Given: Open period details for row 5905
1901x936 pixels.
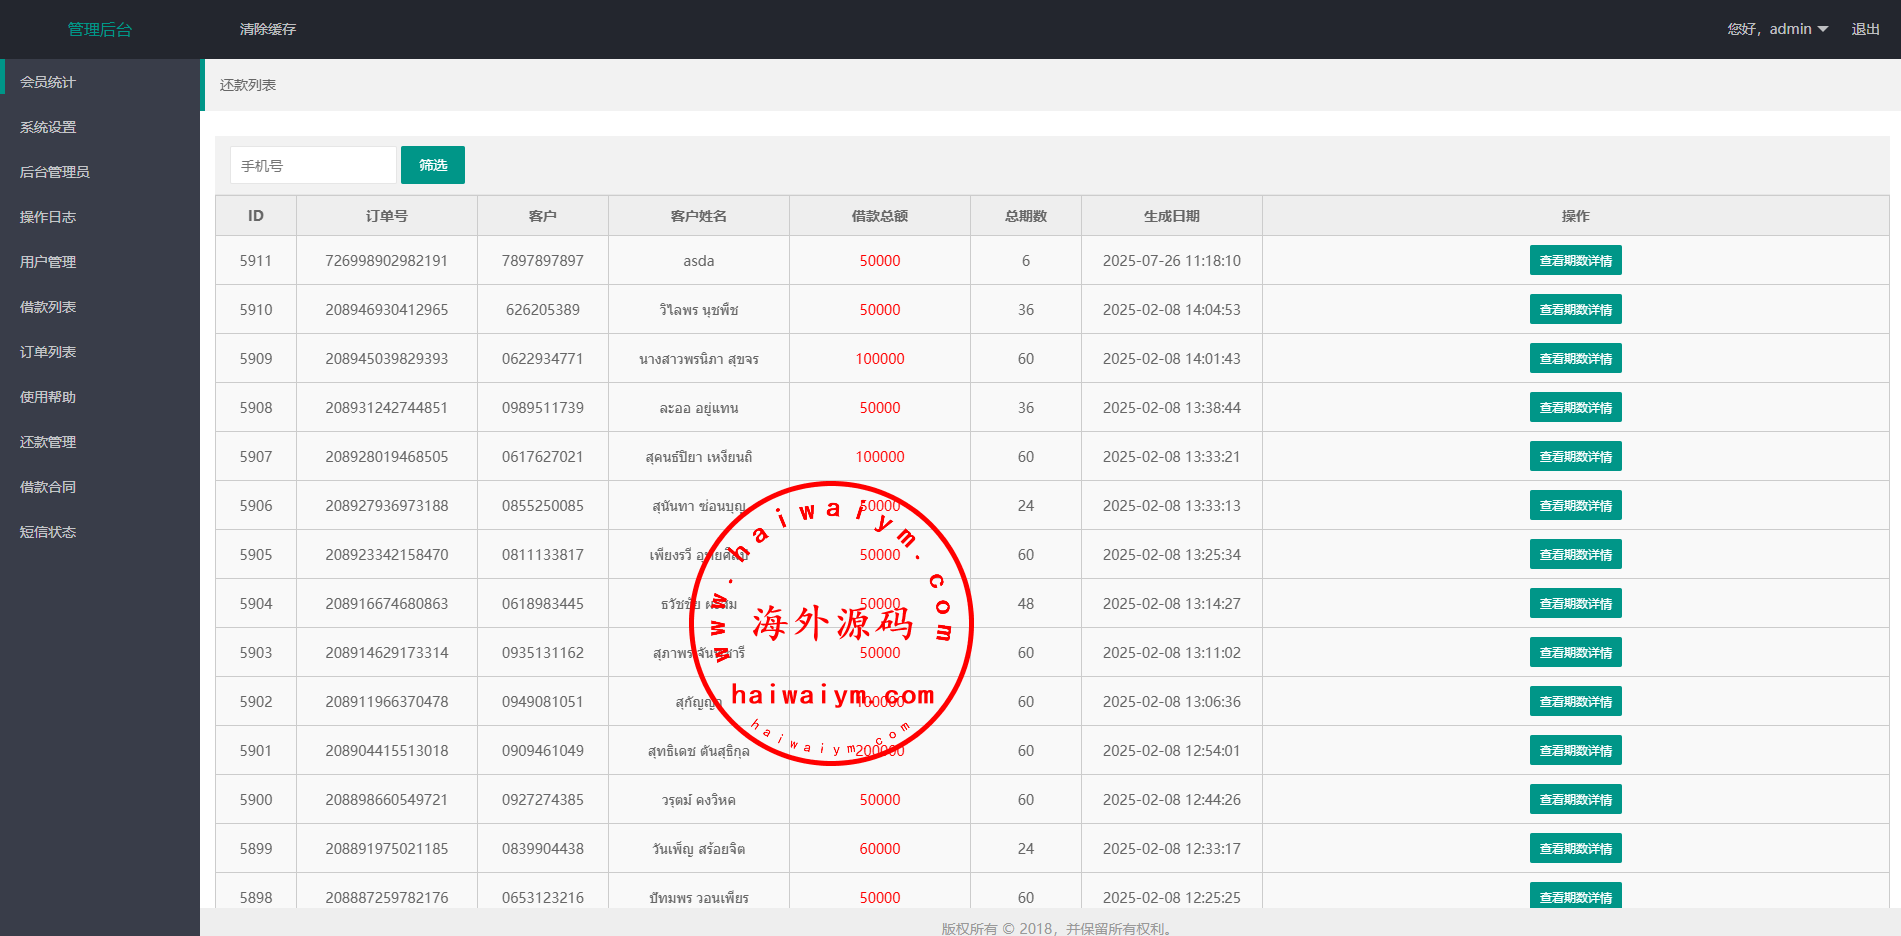Looking at the screenshot, I should pyautogui.click(x=1575, y=554).
